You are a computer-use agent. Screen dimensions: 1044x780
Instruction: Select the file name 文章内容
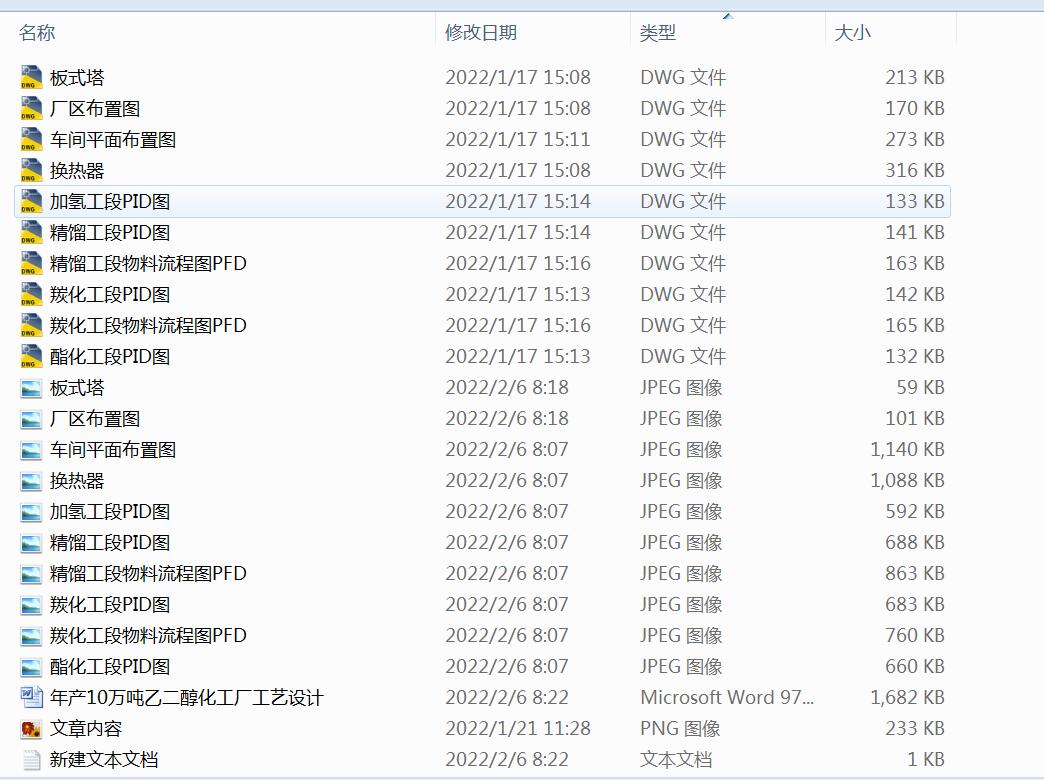[86, 729]
